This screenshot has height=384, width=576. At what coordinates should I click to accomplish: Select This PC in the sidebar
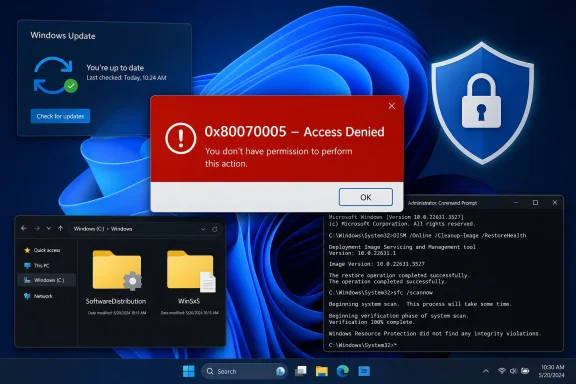click(x=46, y=265)
